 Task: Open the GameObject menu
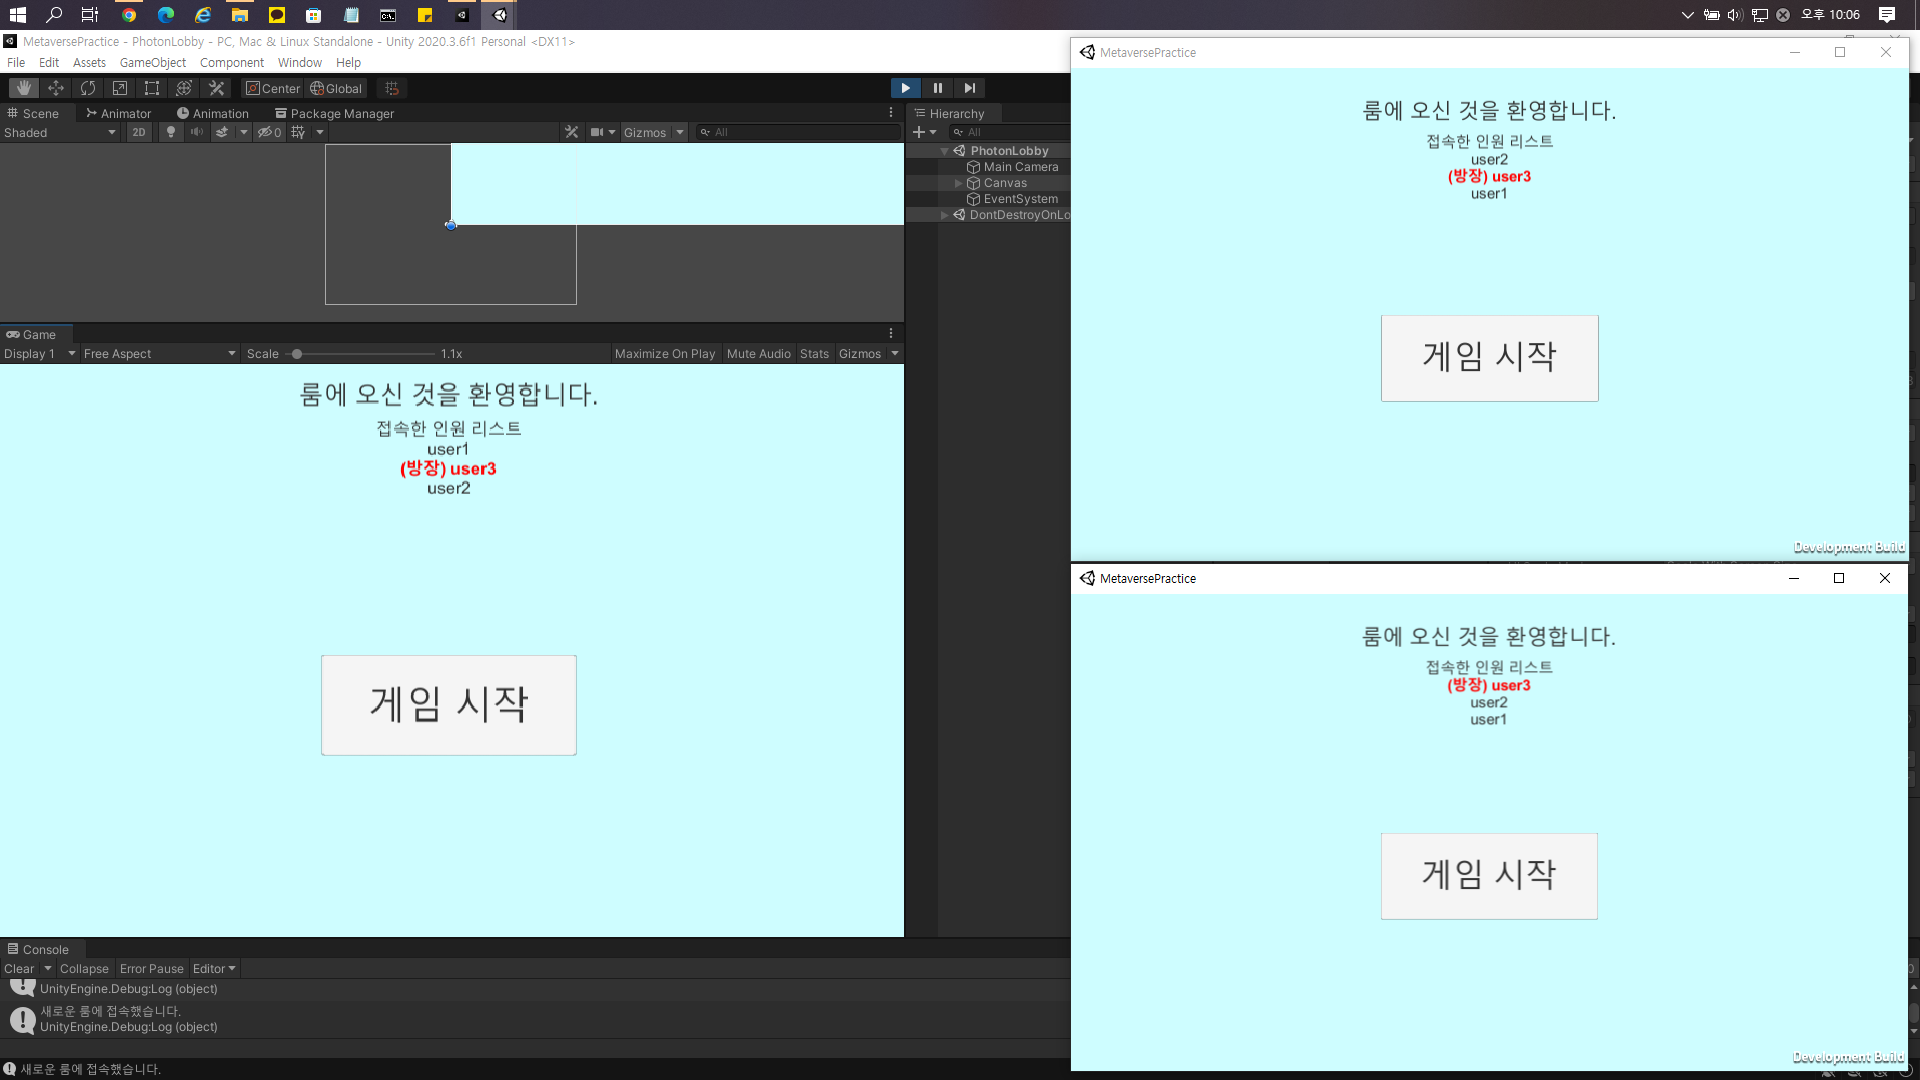pos(152,62)
